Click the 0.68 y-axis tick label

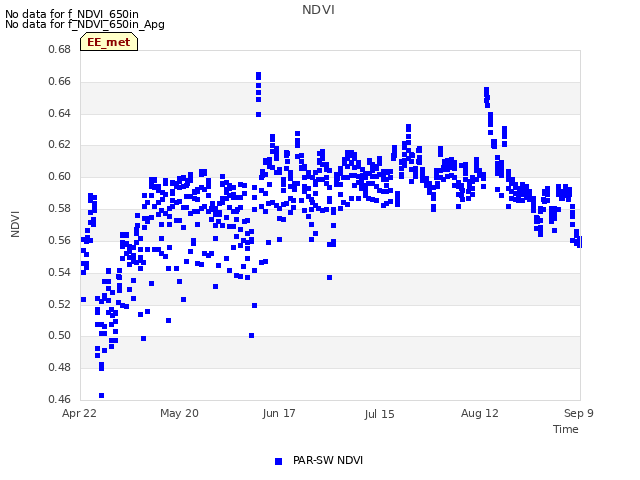click(x=60, y=49)
